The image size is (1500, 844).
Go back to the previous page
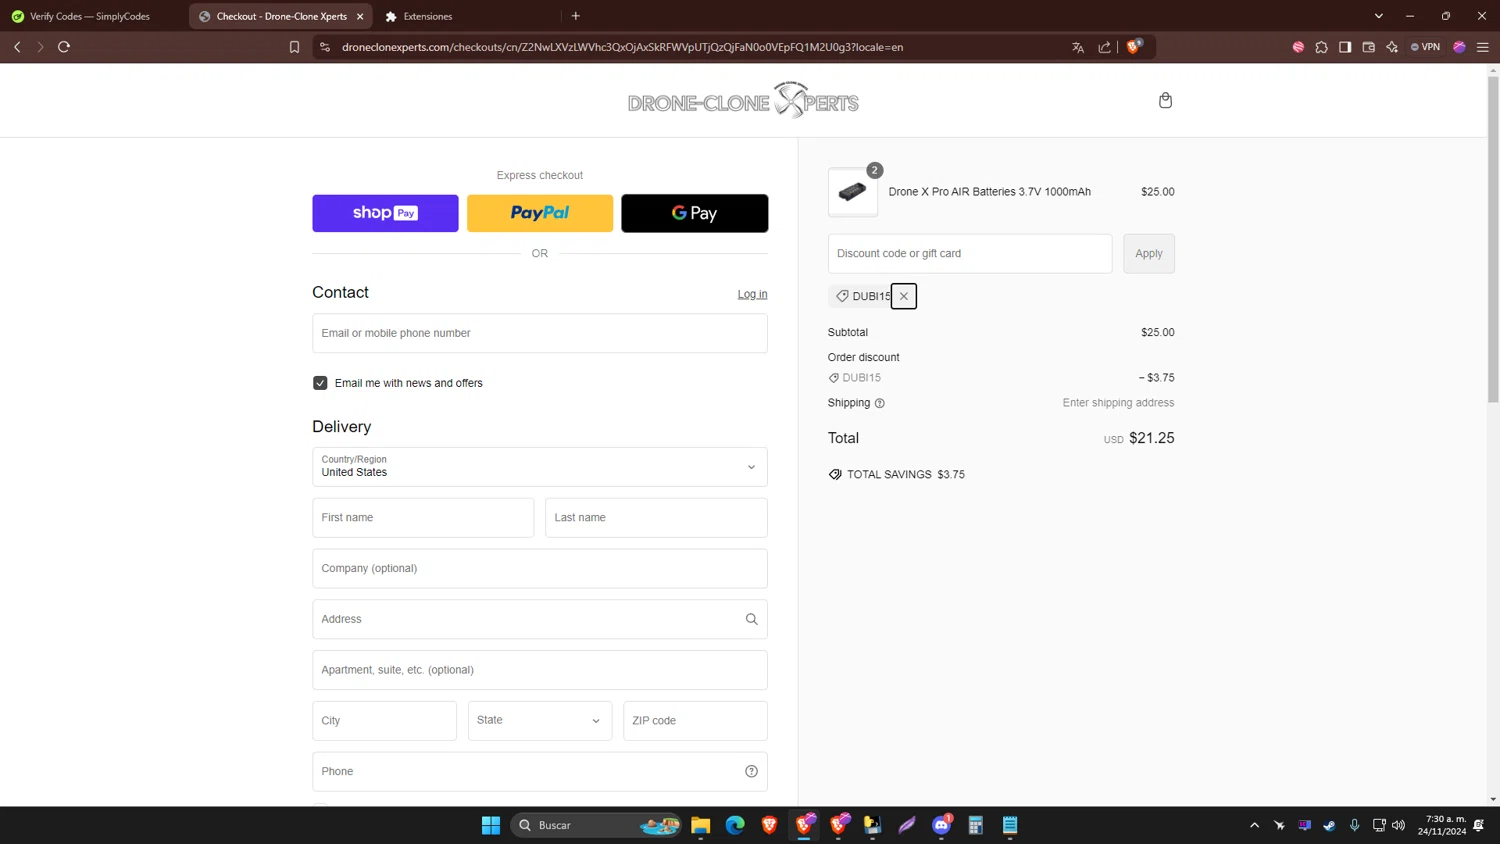17,47
